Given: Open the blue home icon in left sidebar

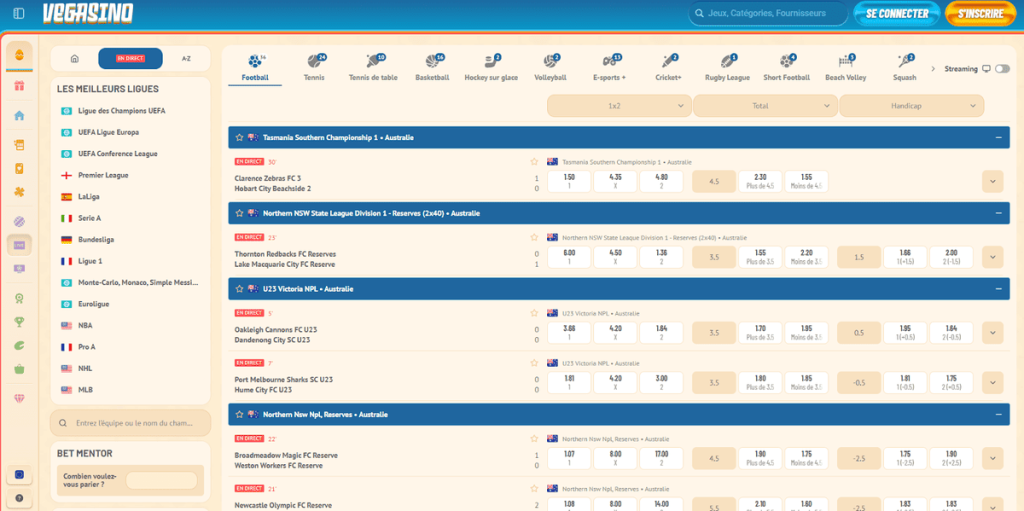Looking at the screenshot, I should pos(19,116).
